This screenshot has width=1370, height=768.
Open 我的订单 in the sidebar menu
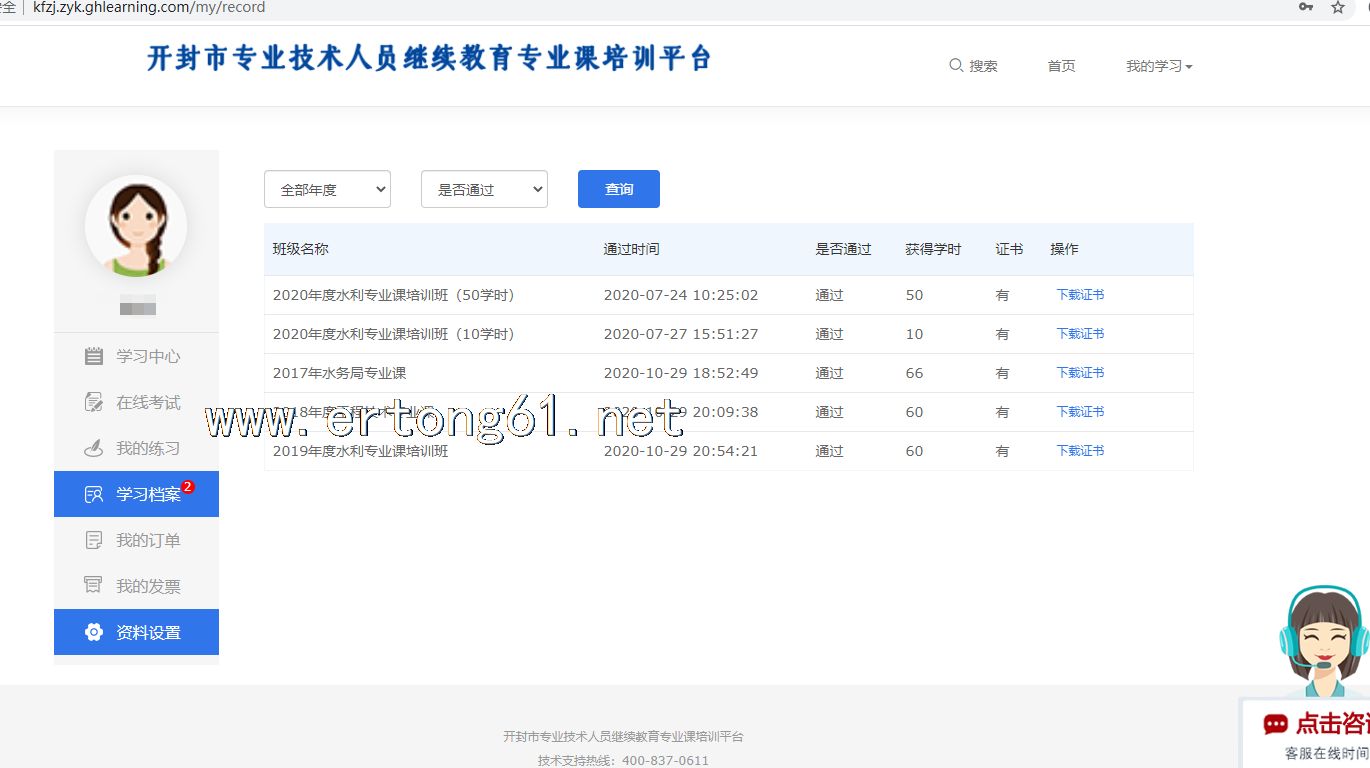coord(148,541)
